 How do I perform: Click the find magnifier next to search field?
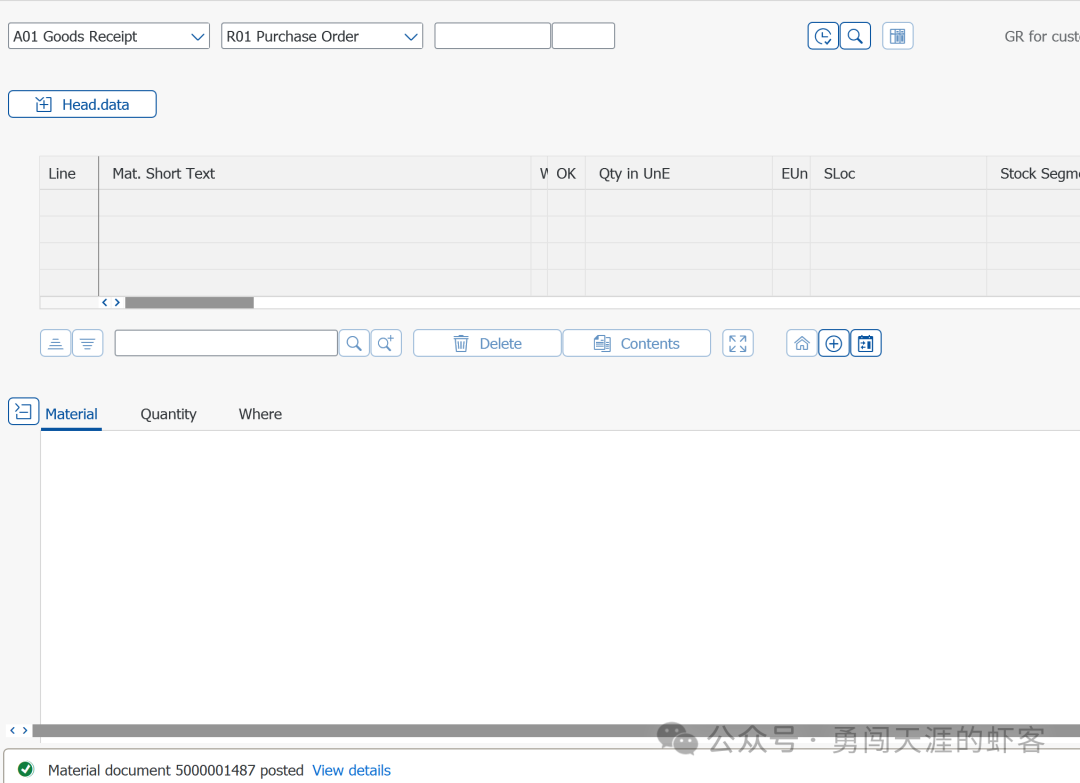coord(354,343)
